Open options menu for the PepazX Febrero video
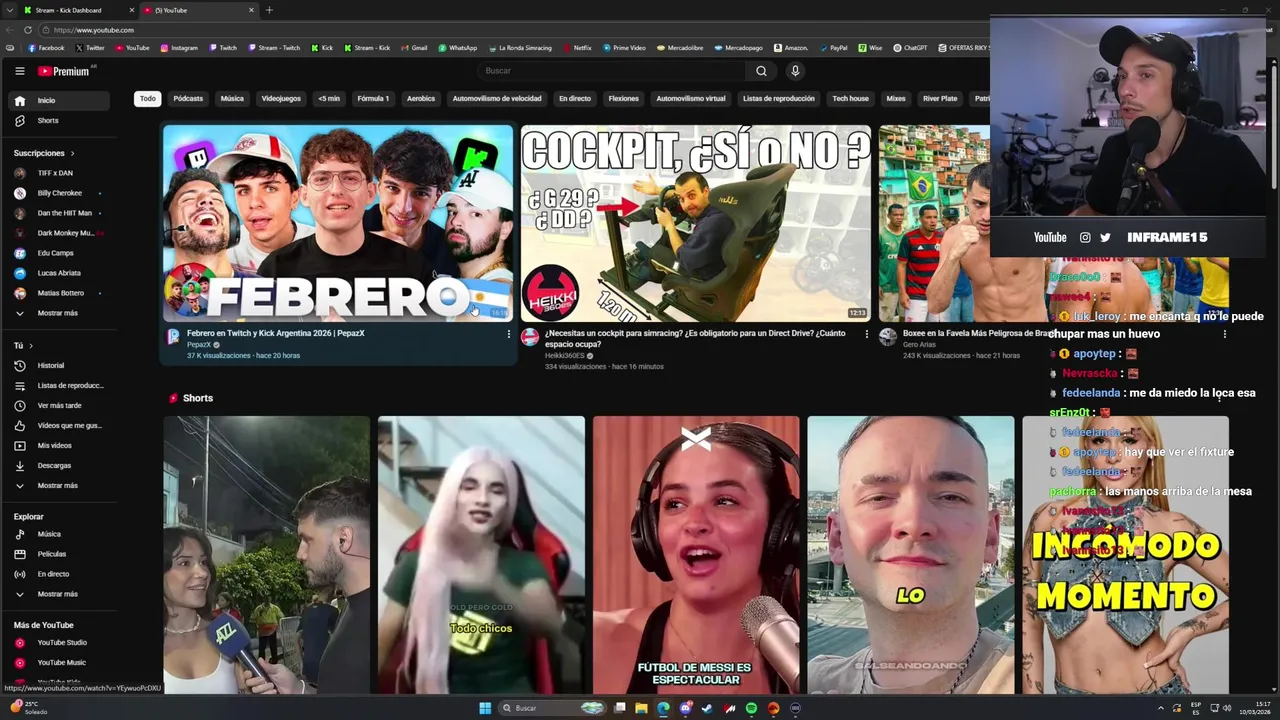 pyautogui.click(x=508, y=334)
